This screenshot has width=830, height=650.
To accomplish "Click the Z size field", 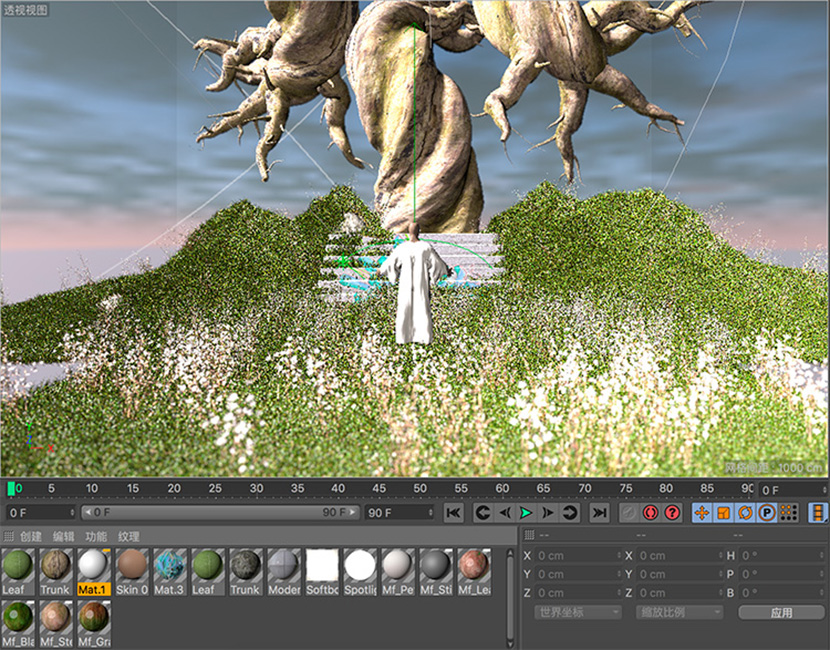I will coord(679,593).
